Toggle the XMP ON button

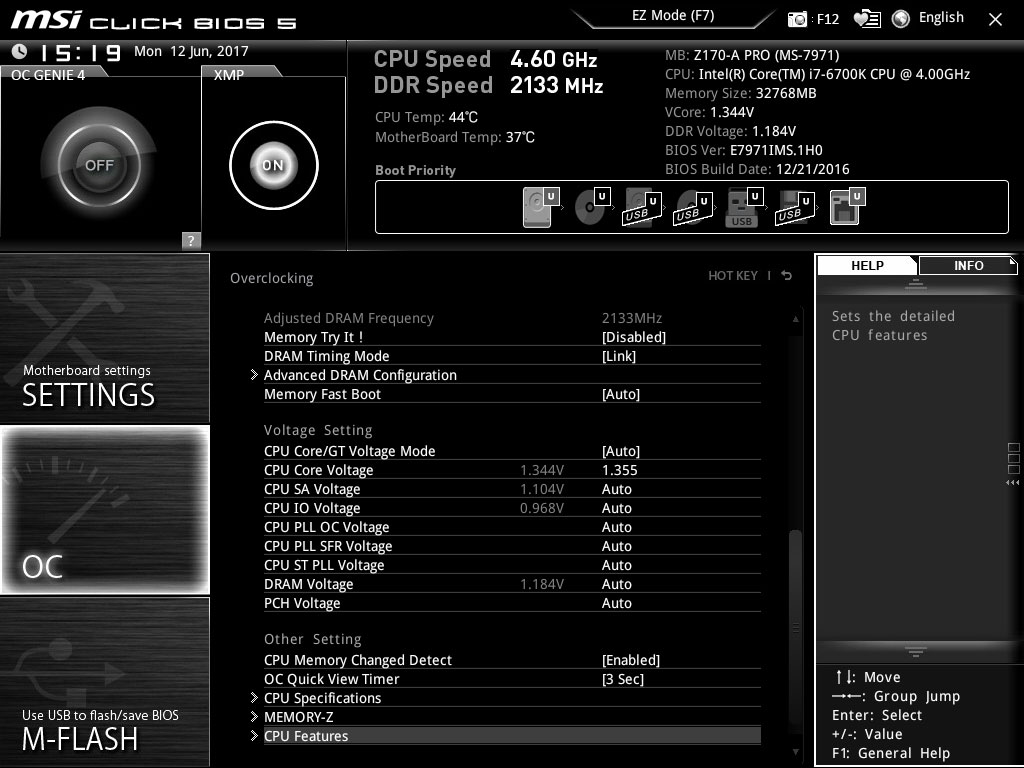point(274,165)
